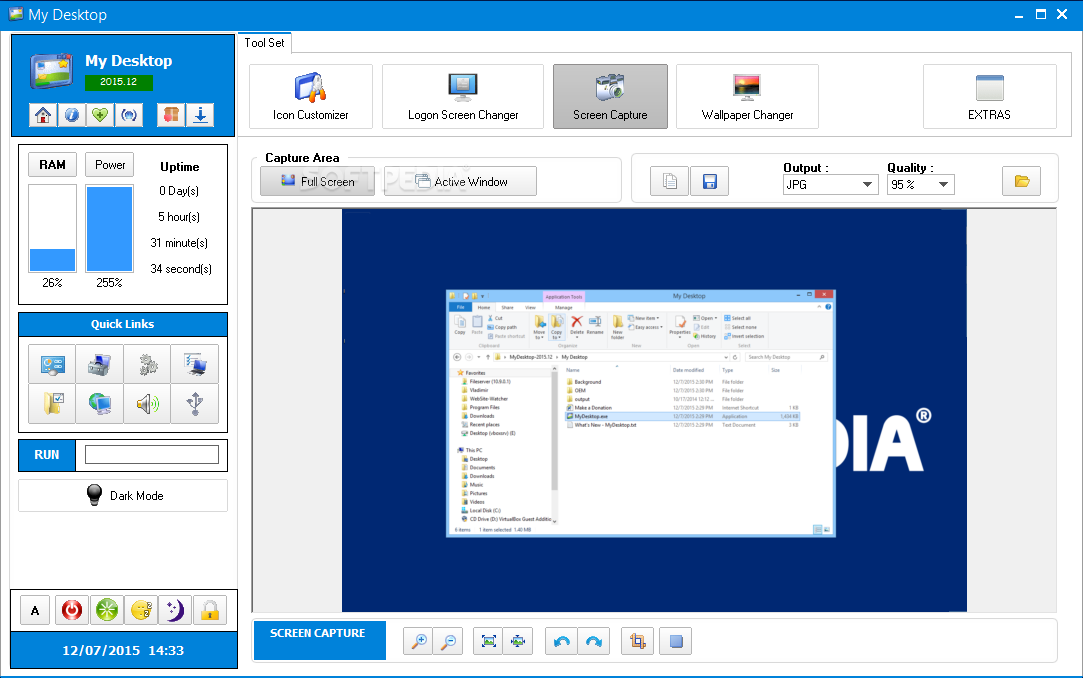Click the RAM usage bar at 26%
This screenshot has width=1083, height=678.
point(52,228)
